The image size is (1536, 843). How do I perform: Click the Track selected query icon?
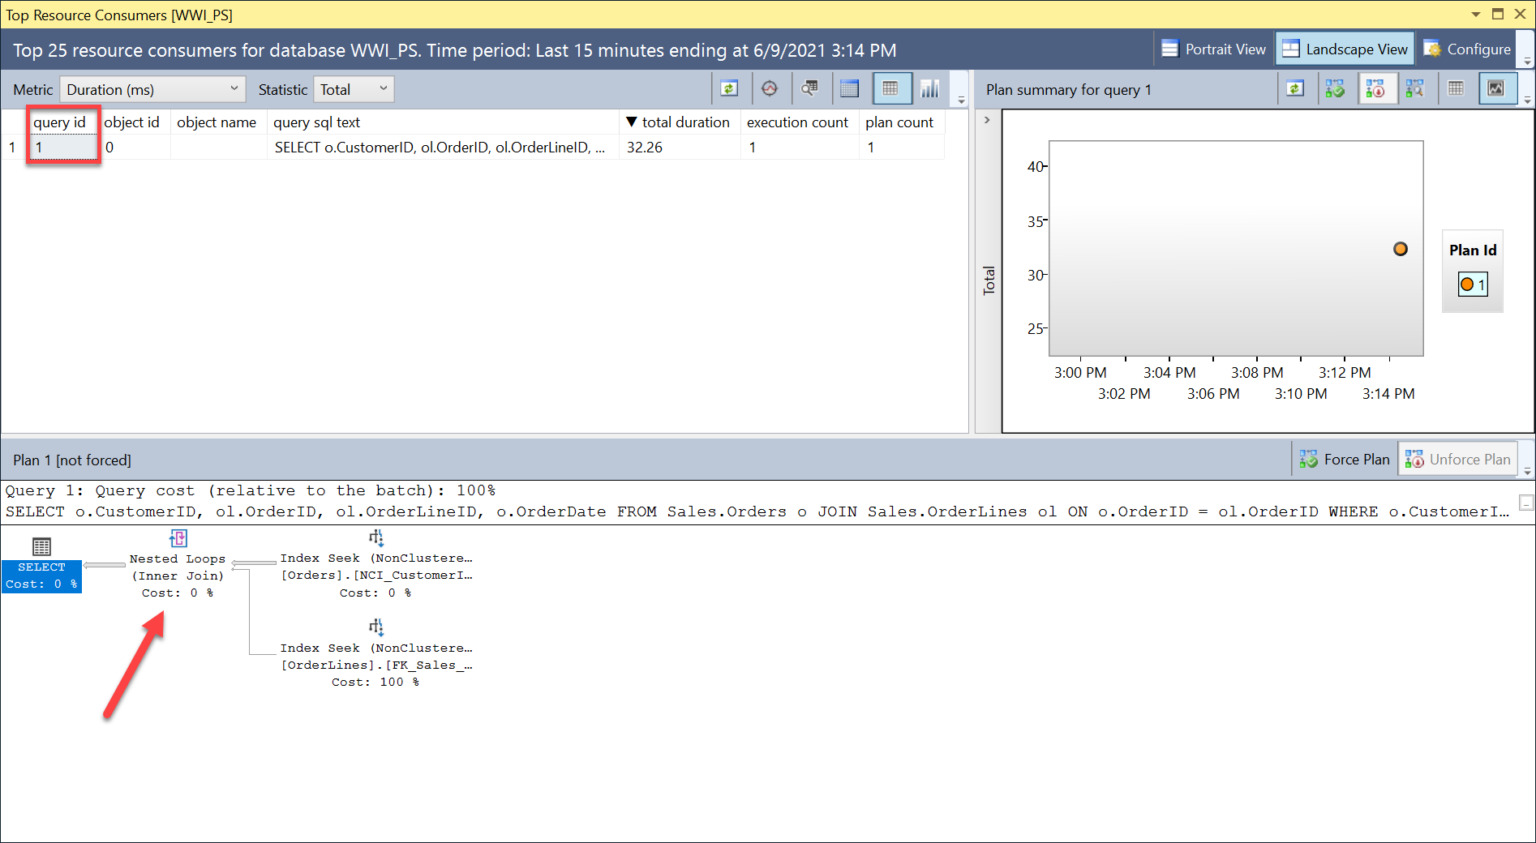(x=769, y=89)
